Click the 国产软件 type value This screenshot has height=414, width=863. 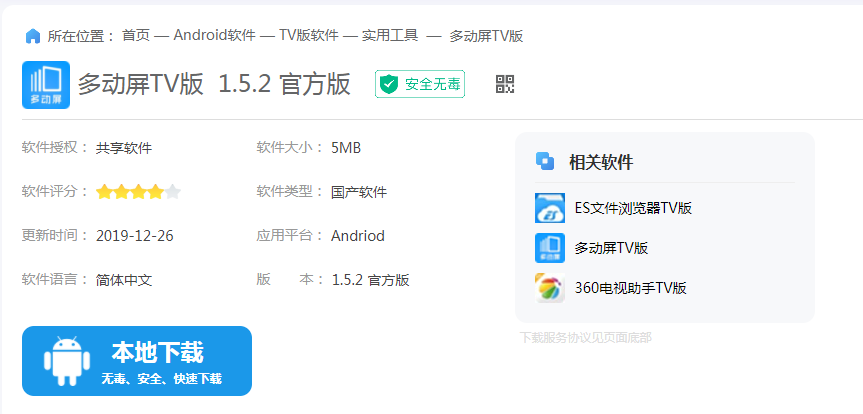click(359, 192)
